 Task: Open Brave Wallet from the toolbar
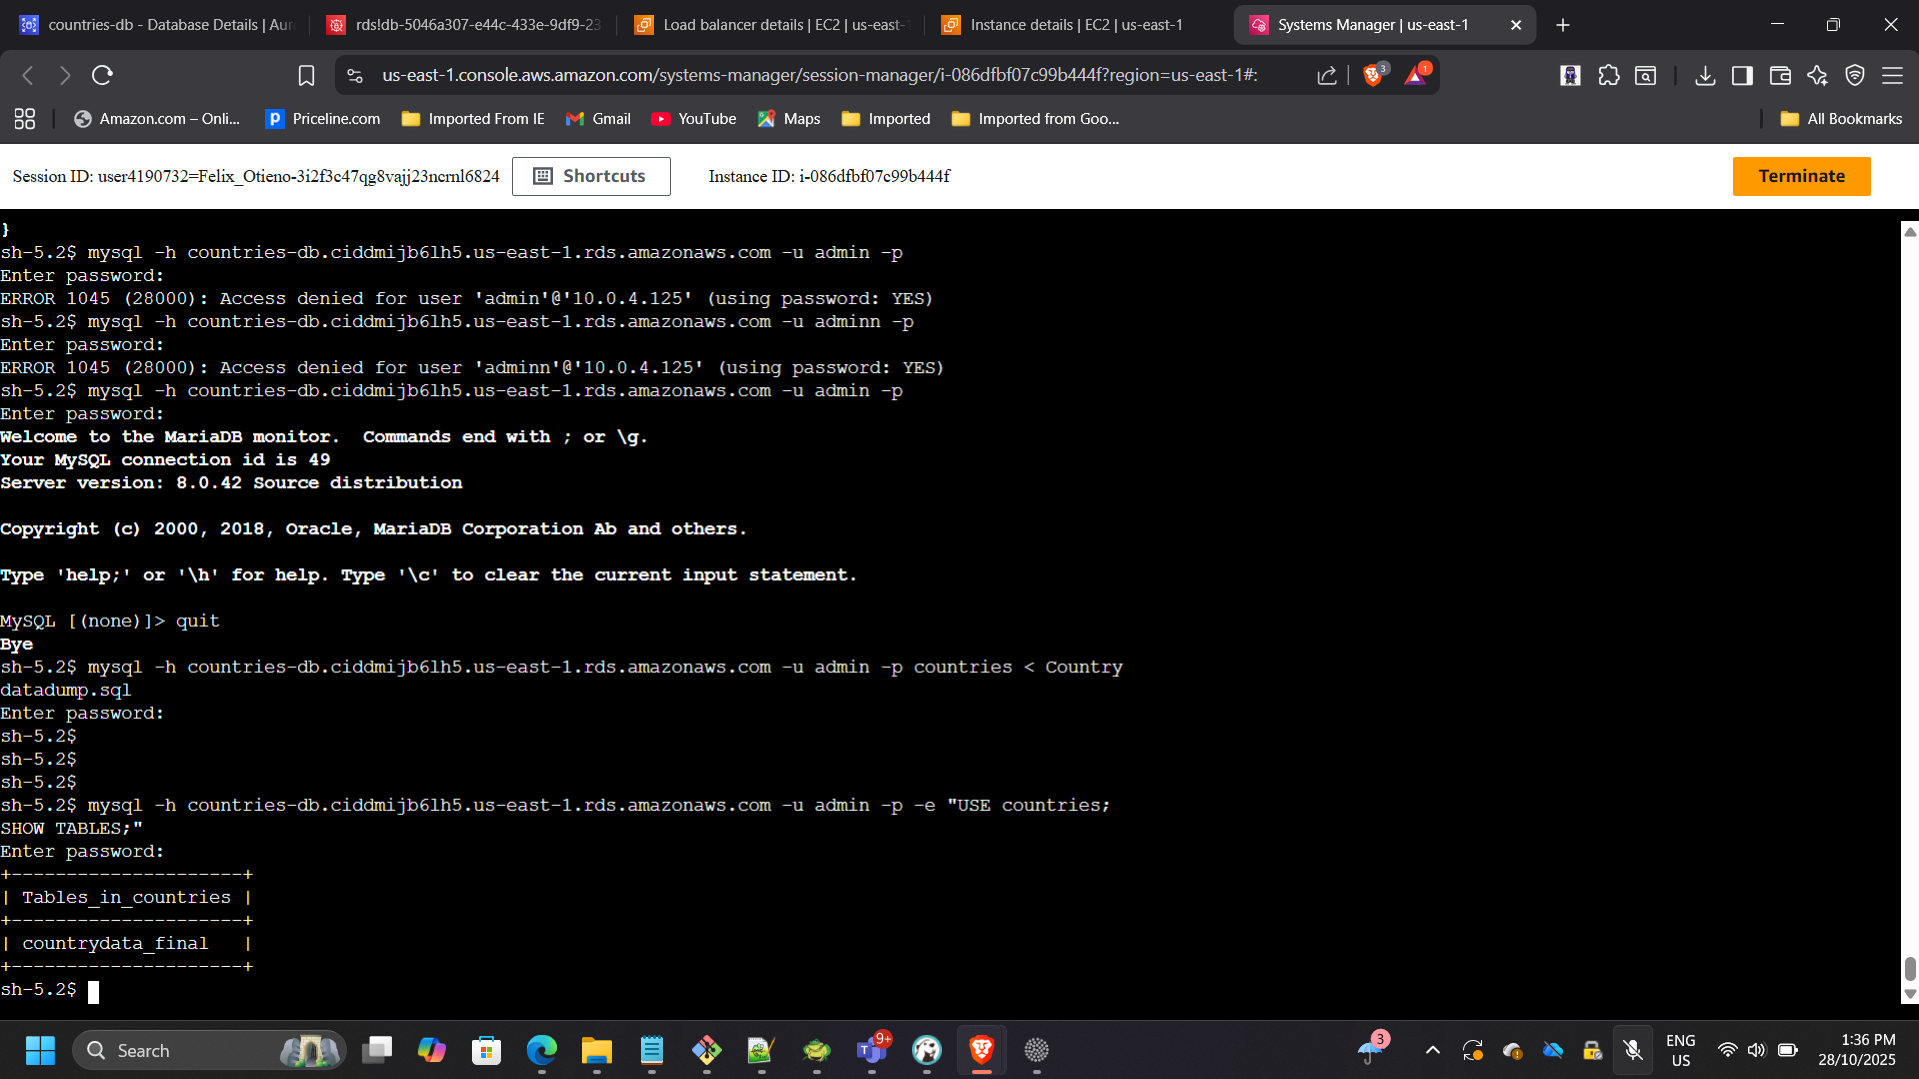tap(1780, 75)
